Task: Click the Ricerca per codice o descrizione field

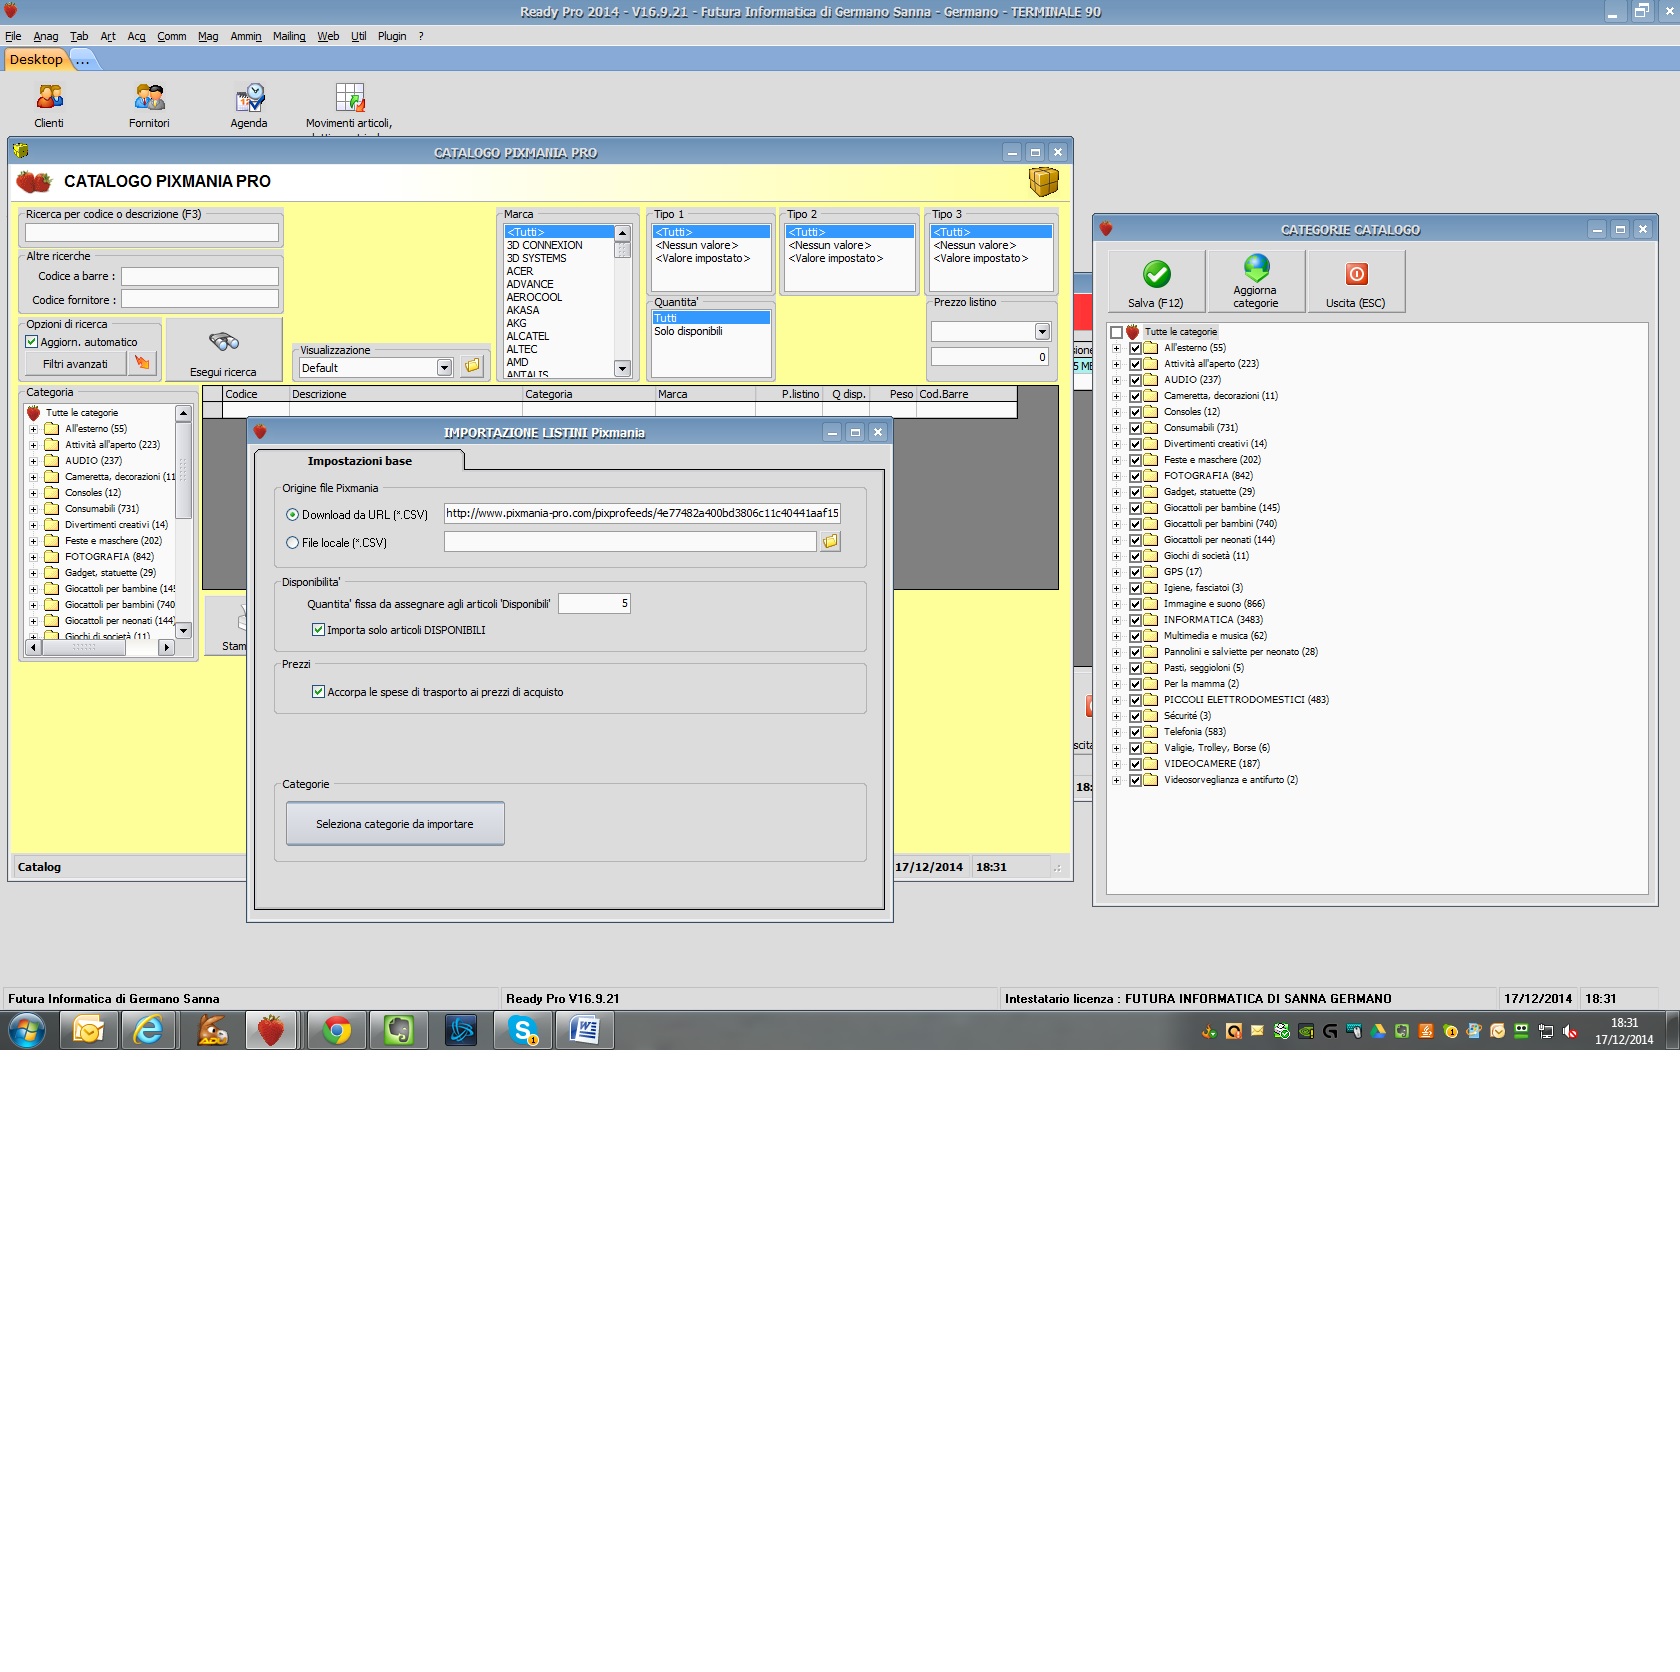Action: 152,232
